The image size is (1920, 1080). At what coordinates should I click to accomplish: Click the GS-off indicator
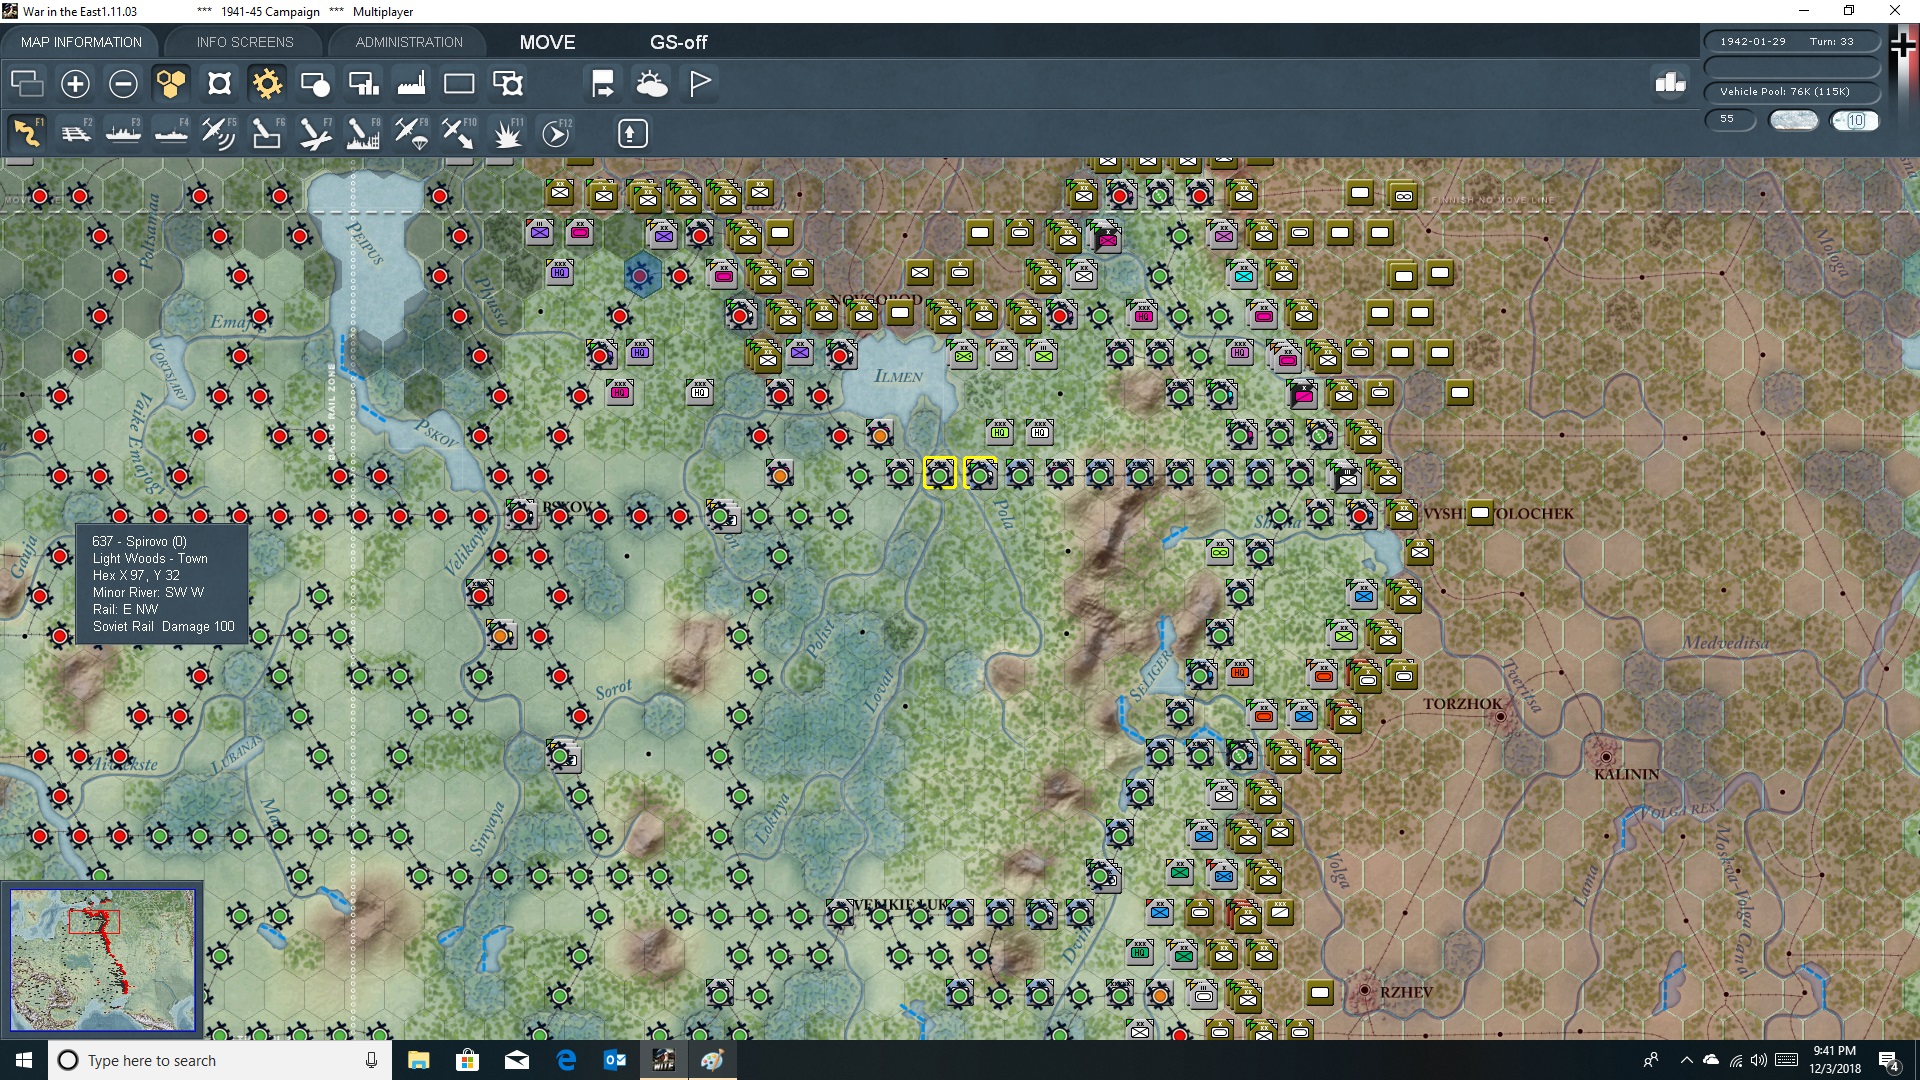(678, 42)
